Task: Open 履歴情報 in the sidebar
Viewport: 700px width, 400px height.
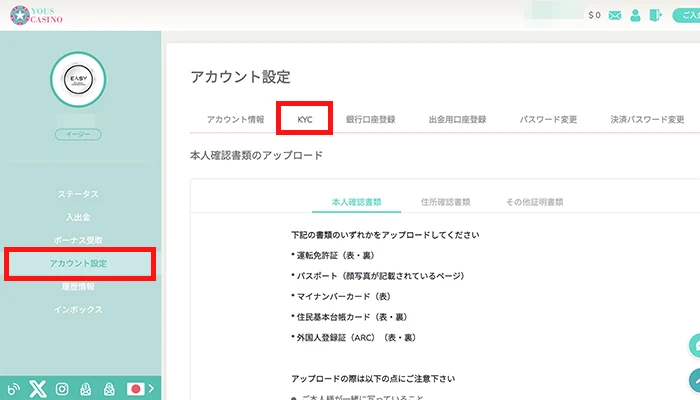Action: (x=78, y=287)
